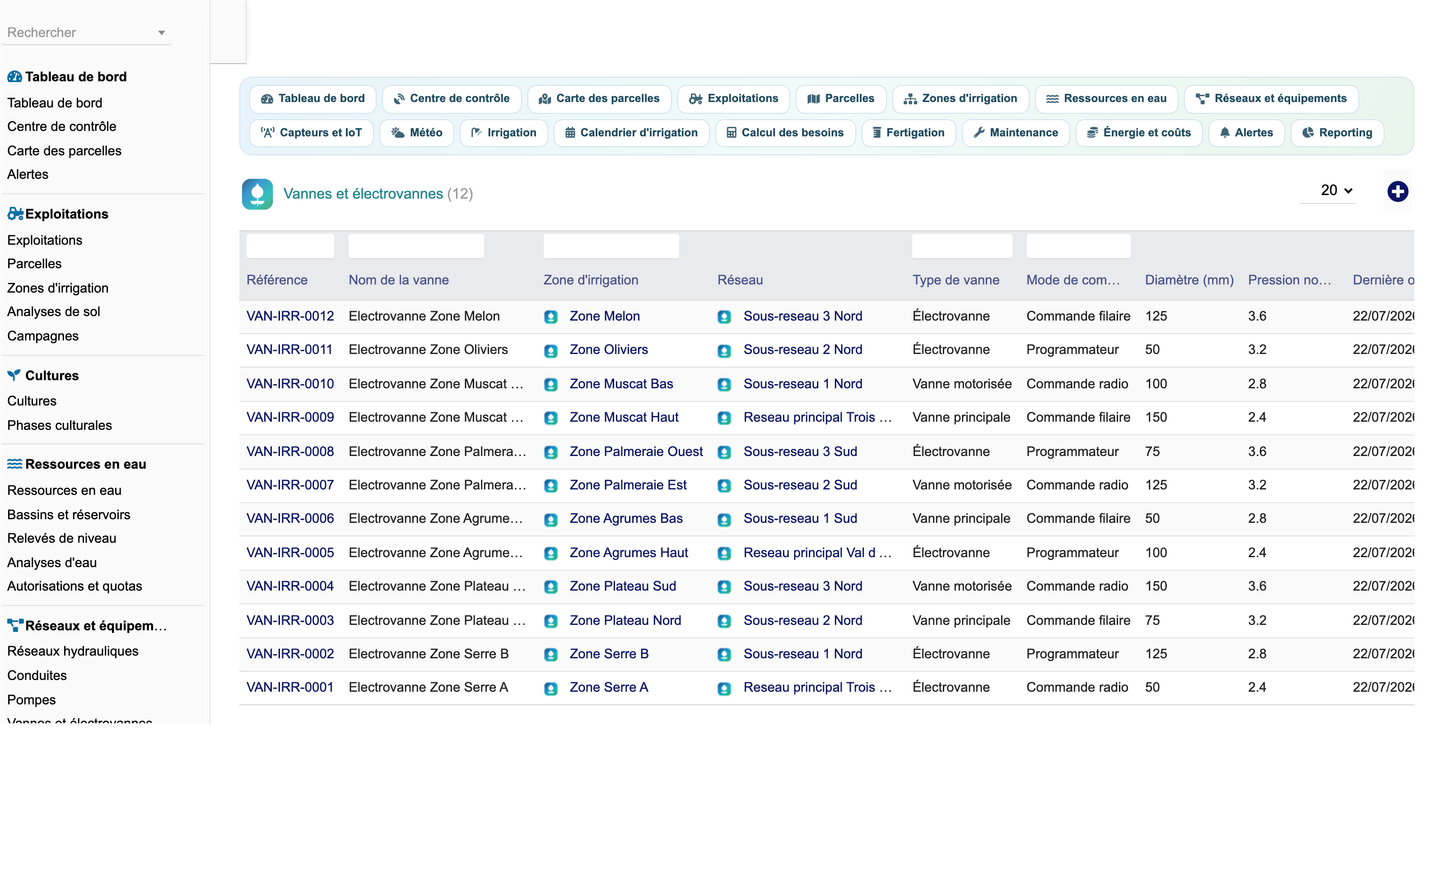Image resolution: width=1445 pixels, height=894 pixels.
Task: Click the network icon in the VAN-IRR-0006 row
Action: pyautogui.click(x=724, y=519)
